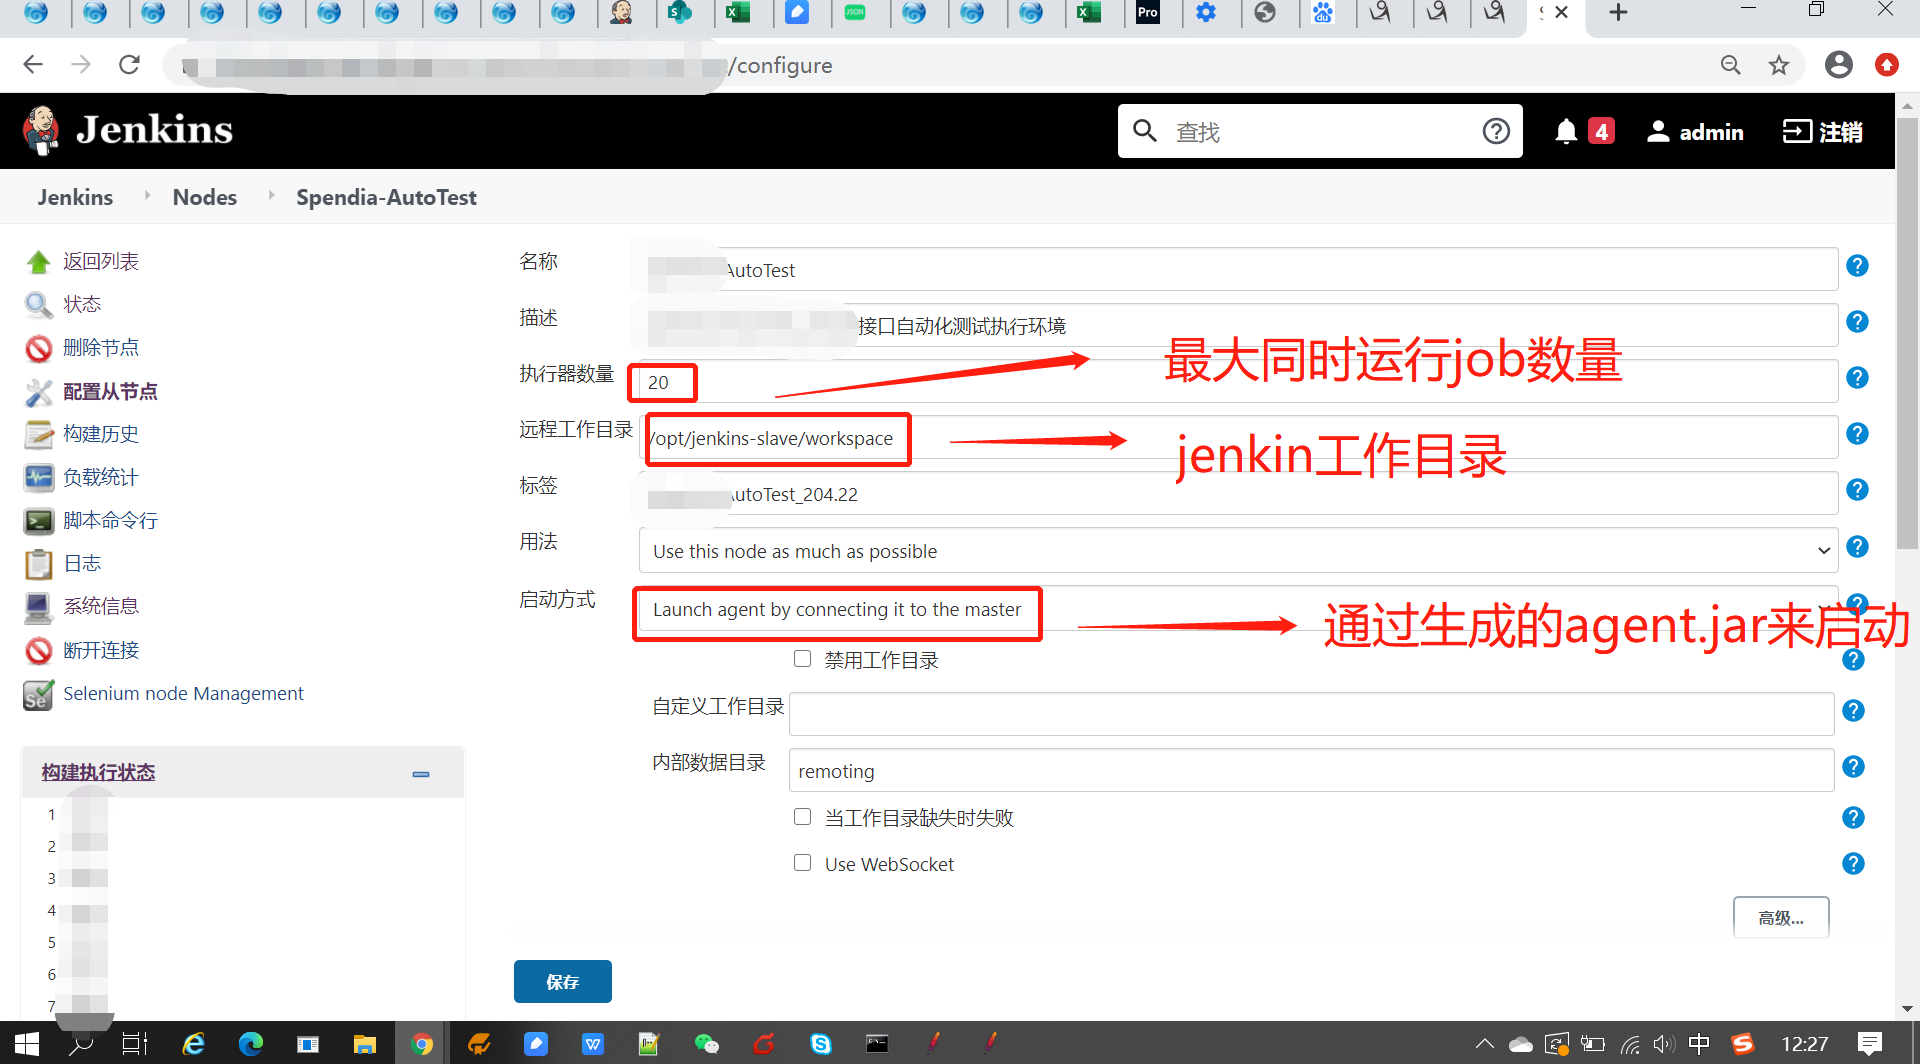Viewport: 1920px width, 1064px height.
Task: Open 负载统计 in the sidebar
Action: tap(101, 478)
